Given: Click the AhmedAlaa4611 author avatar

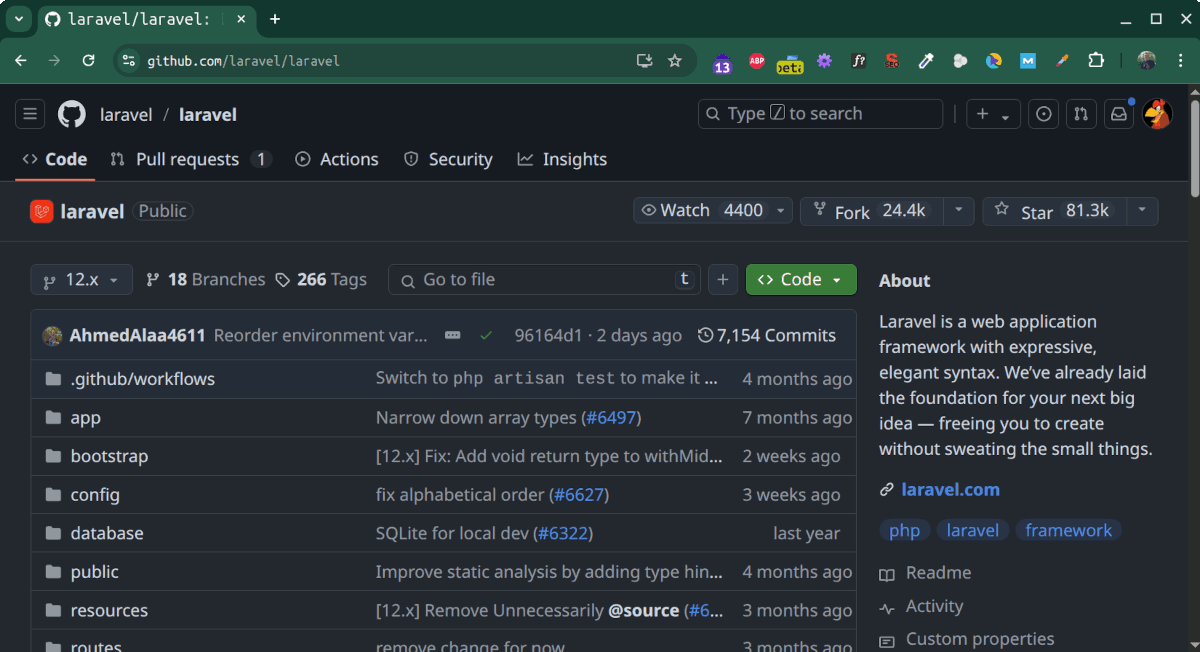Looking at the screenshot, I should [52, 336].
